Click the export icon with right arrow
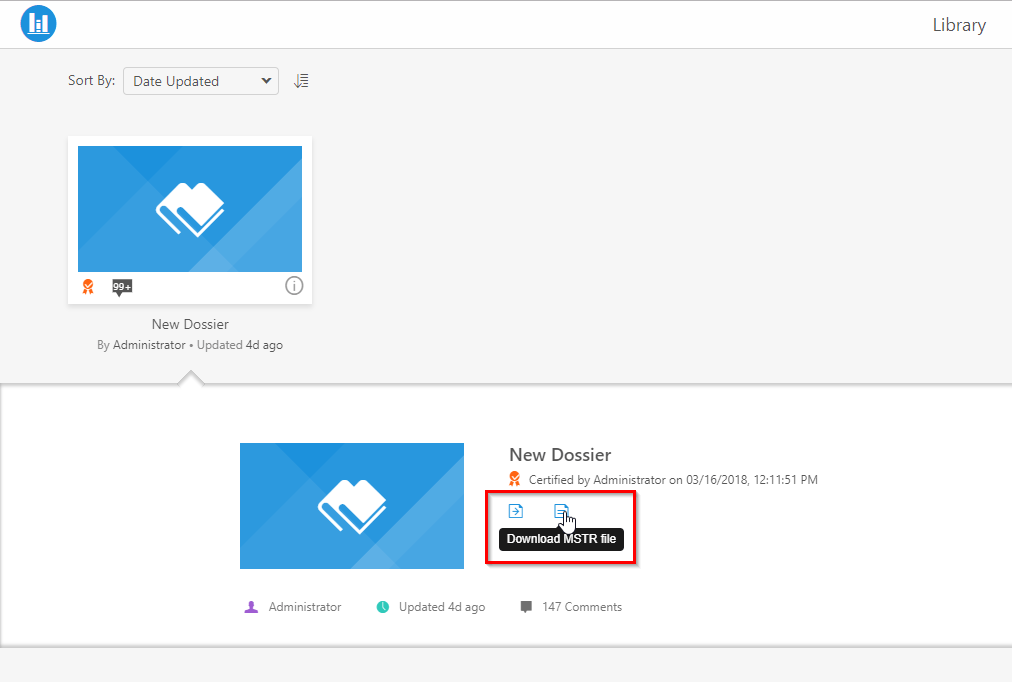Viewport: 1012px width, 682px height. pyautogui.click(x=516, y=511)
